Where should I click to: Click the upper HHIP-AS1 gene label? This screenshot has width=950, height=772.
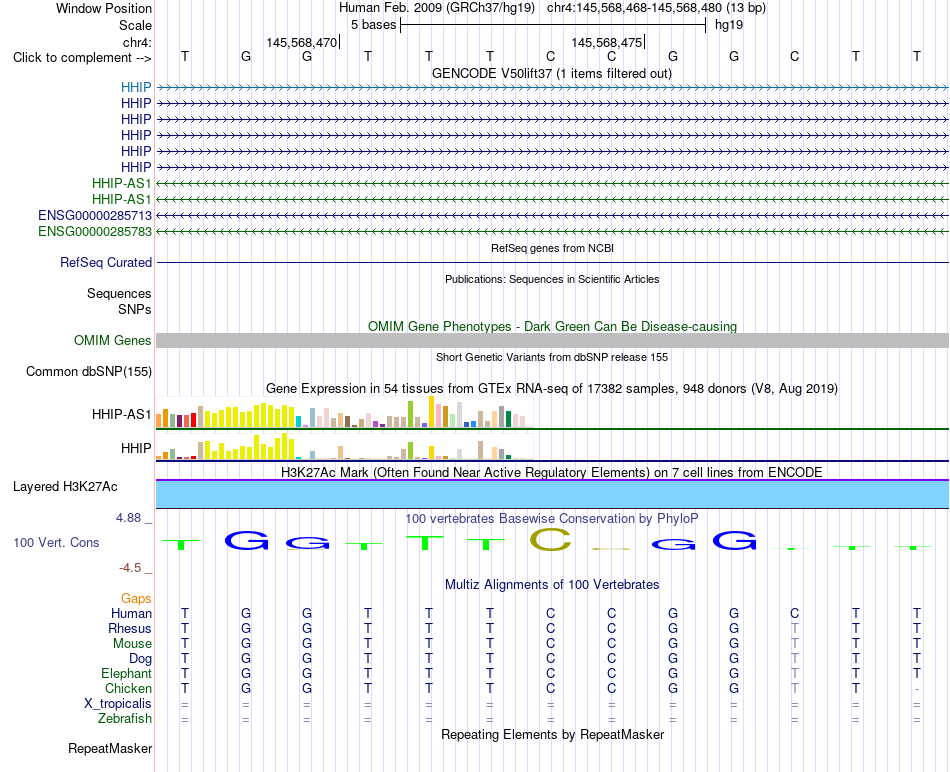click(x=121, y=183)
